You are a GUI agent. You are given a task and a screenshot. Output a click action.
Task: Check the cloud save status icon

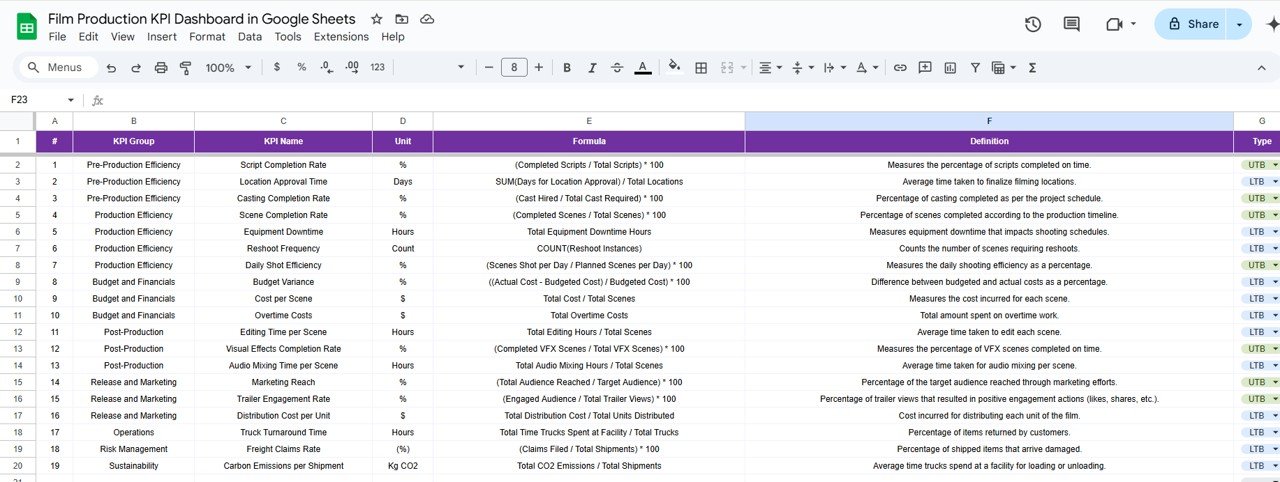click(427, 20)
